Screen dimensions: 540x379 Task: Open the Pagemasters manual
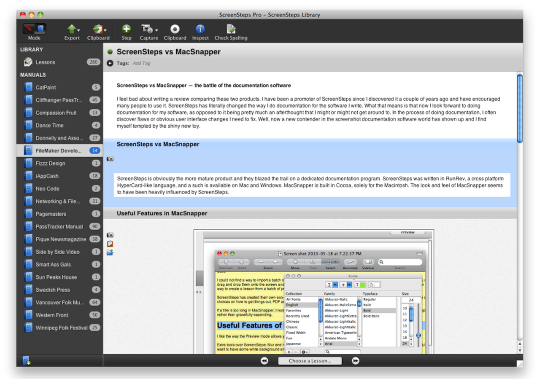(59, 214)
